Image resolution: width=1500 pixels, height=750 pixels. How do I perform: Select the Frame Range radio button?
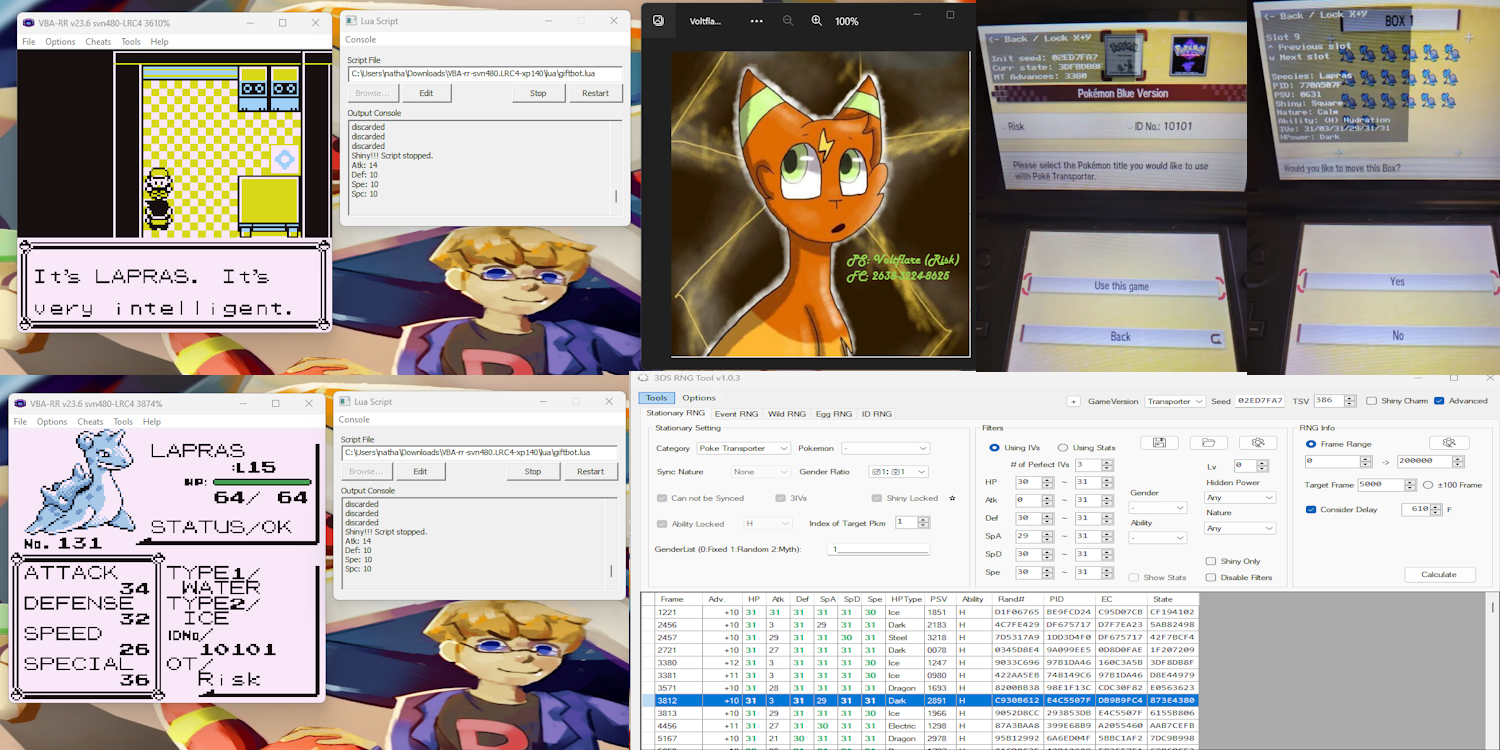[1311, 444]
